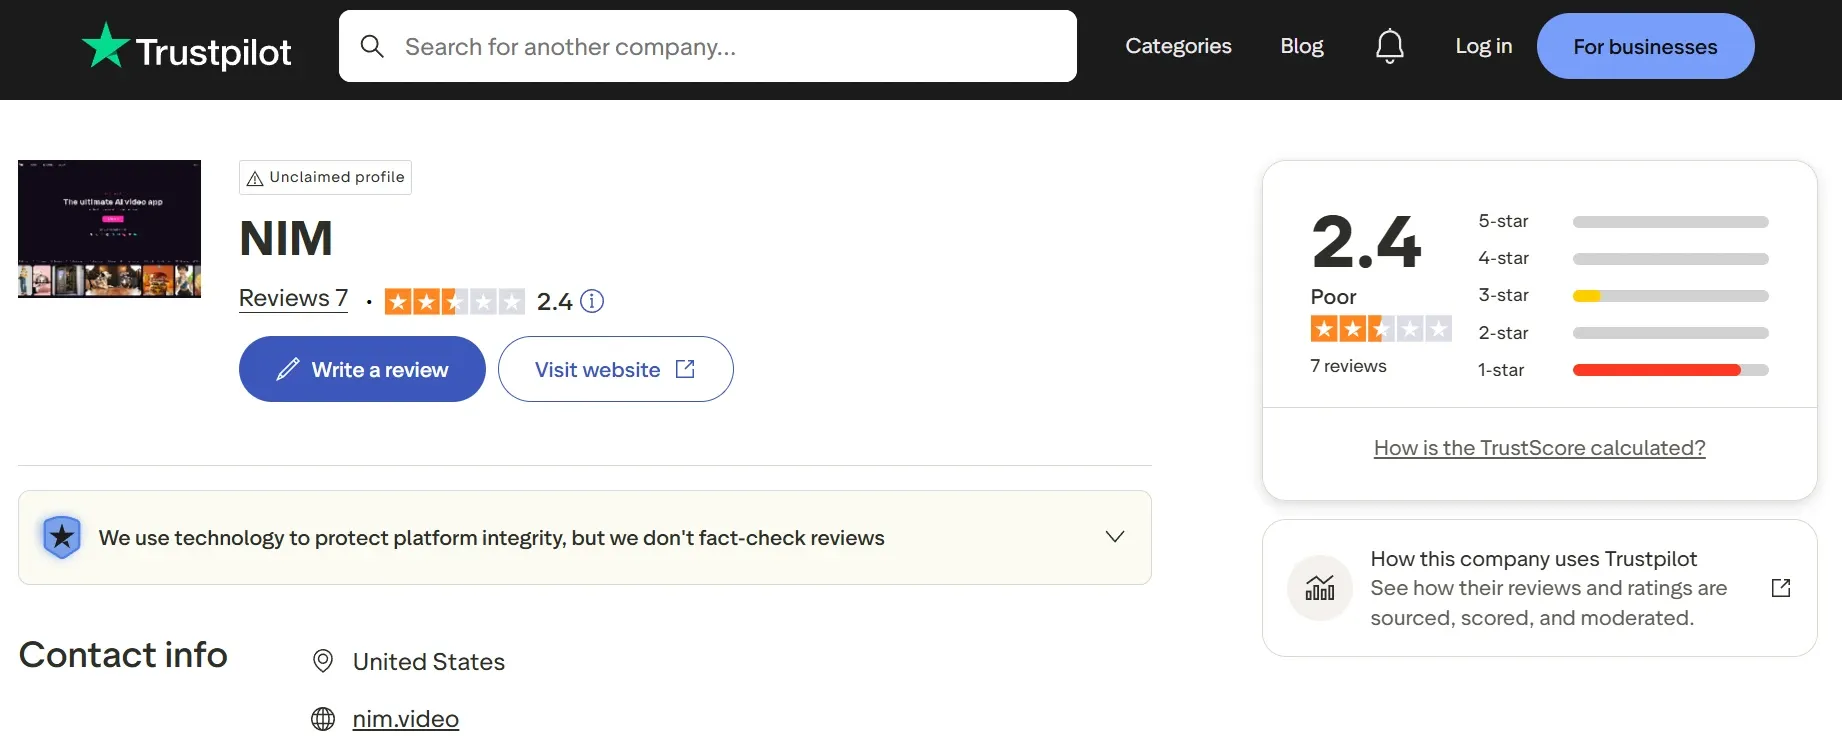Click the NIM company heading
Image resolution: width=1842 pixels, height=749 pixels.
tap(286, 239)
